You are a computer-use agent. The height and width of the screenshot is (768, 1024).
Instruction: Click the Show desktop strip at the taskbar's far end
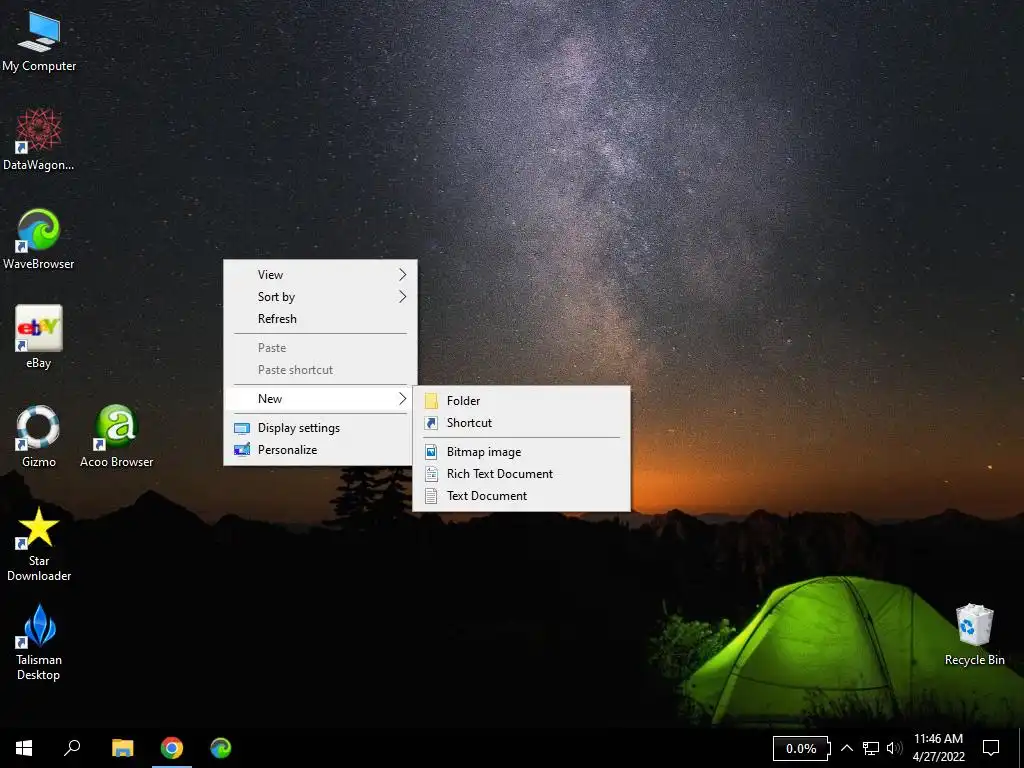[1021, 748]
